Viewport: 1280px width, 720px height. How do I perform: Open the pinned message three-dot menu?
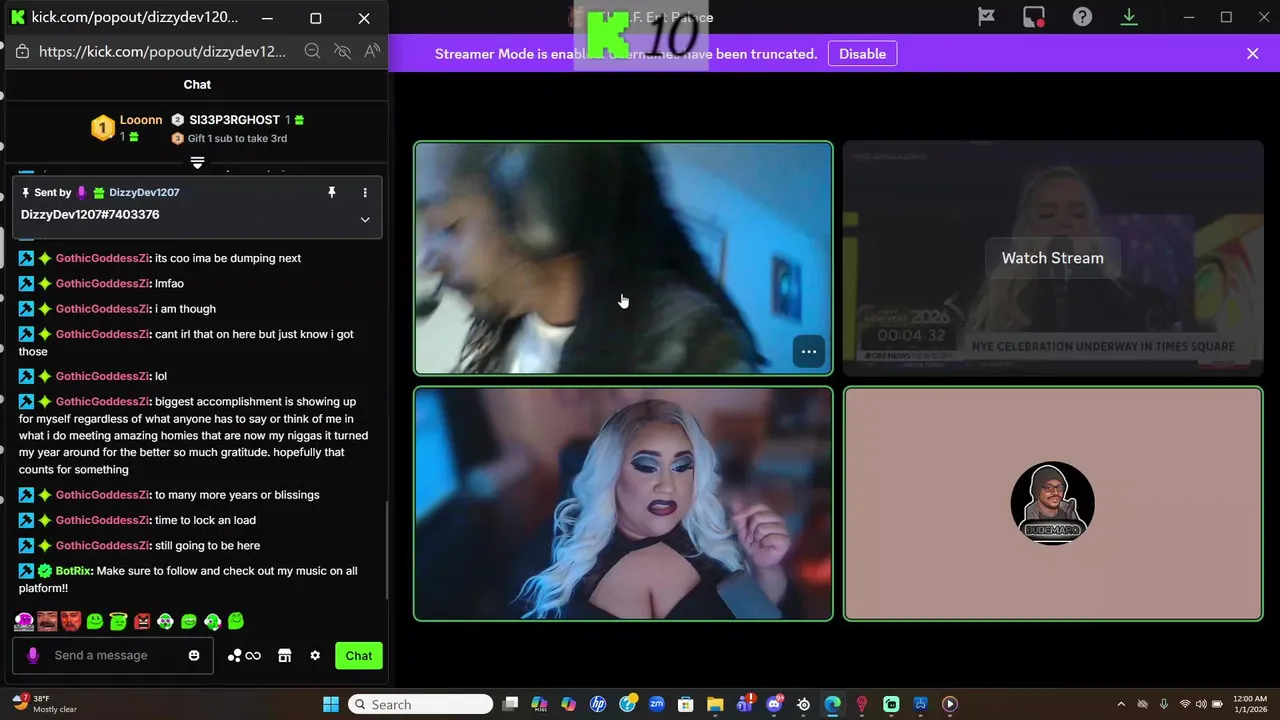point(365,192)
